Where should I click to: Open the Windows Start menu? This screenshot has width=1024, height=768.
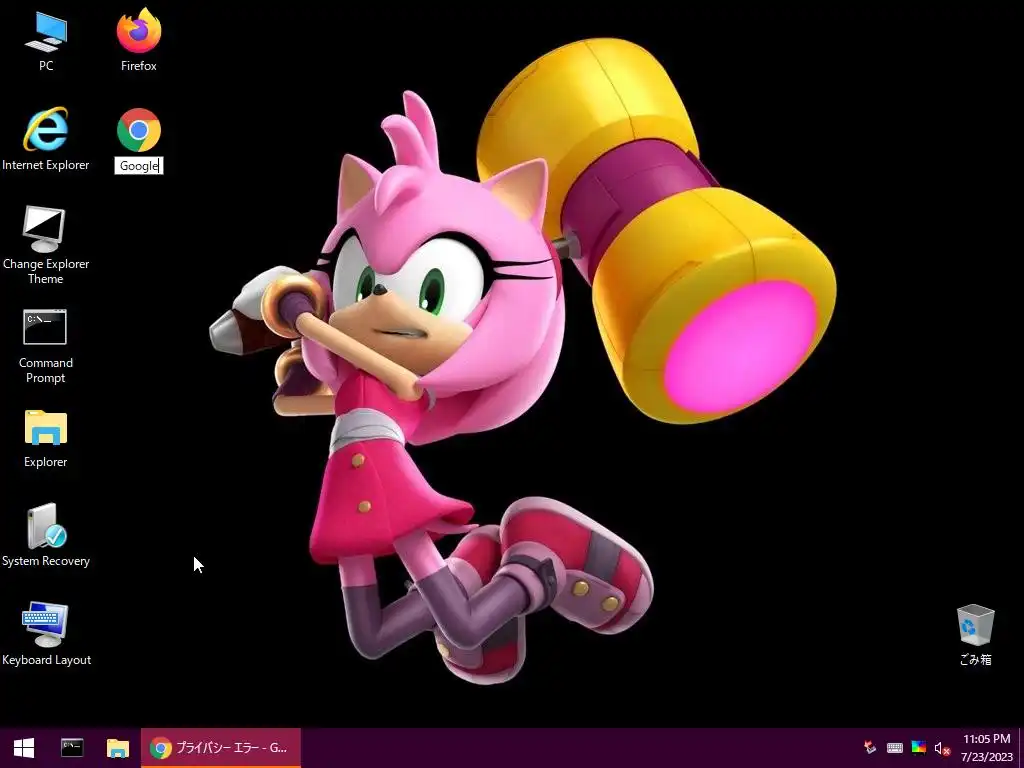[x=24, y=748]
